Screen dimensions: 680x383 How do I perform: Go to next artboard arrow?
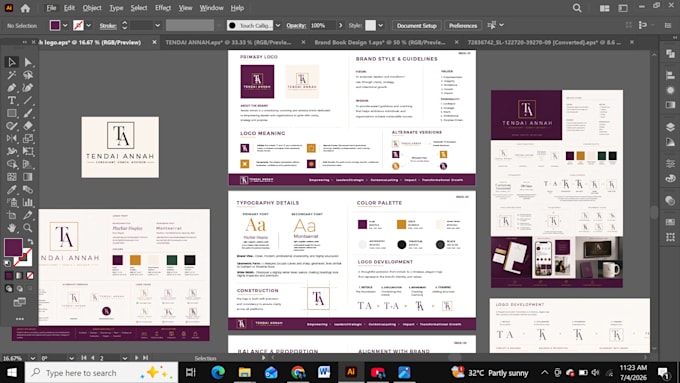[137, 358]
